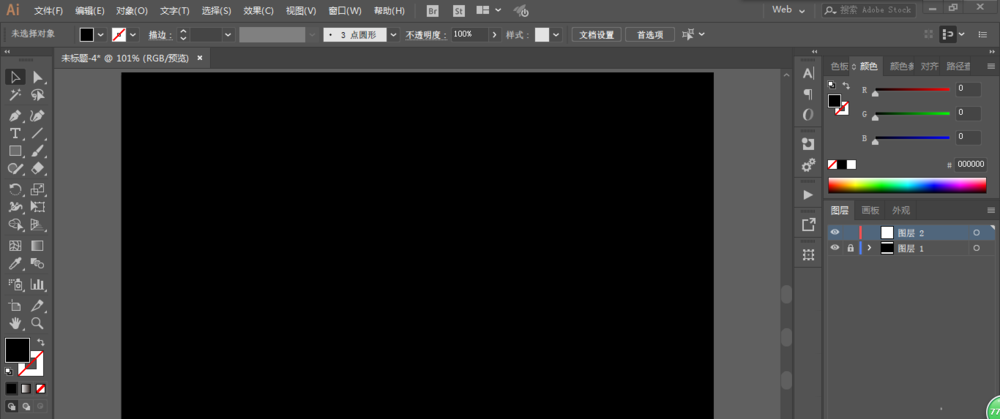Select the Eyedropper tool
The height and width of the screenshot is (419, 1000).
pyautogui.click(x=15, y=263)
